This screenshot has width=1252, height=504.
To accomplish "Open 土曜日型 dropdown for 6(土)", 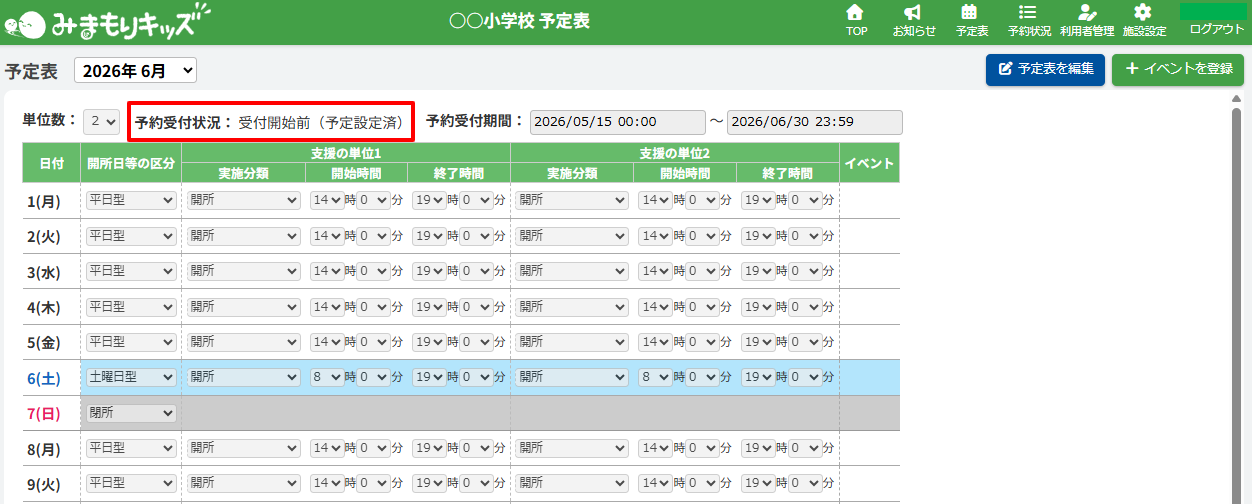I will [x=131, y=377].
